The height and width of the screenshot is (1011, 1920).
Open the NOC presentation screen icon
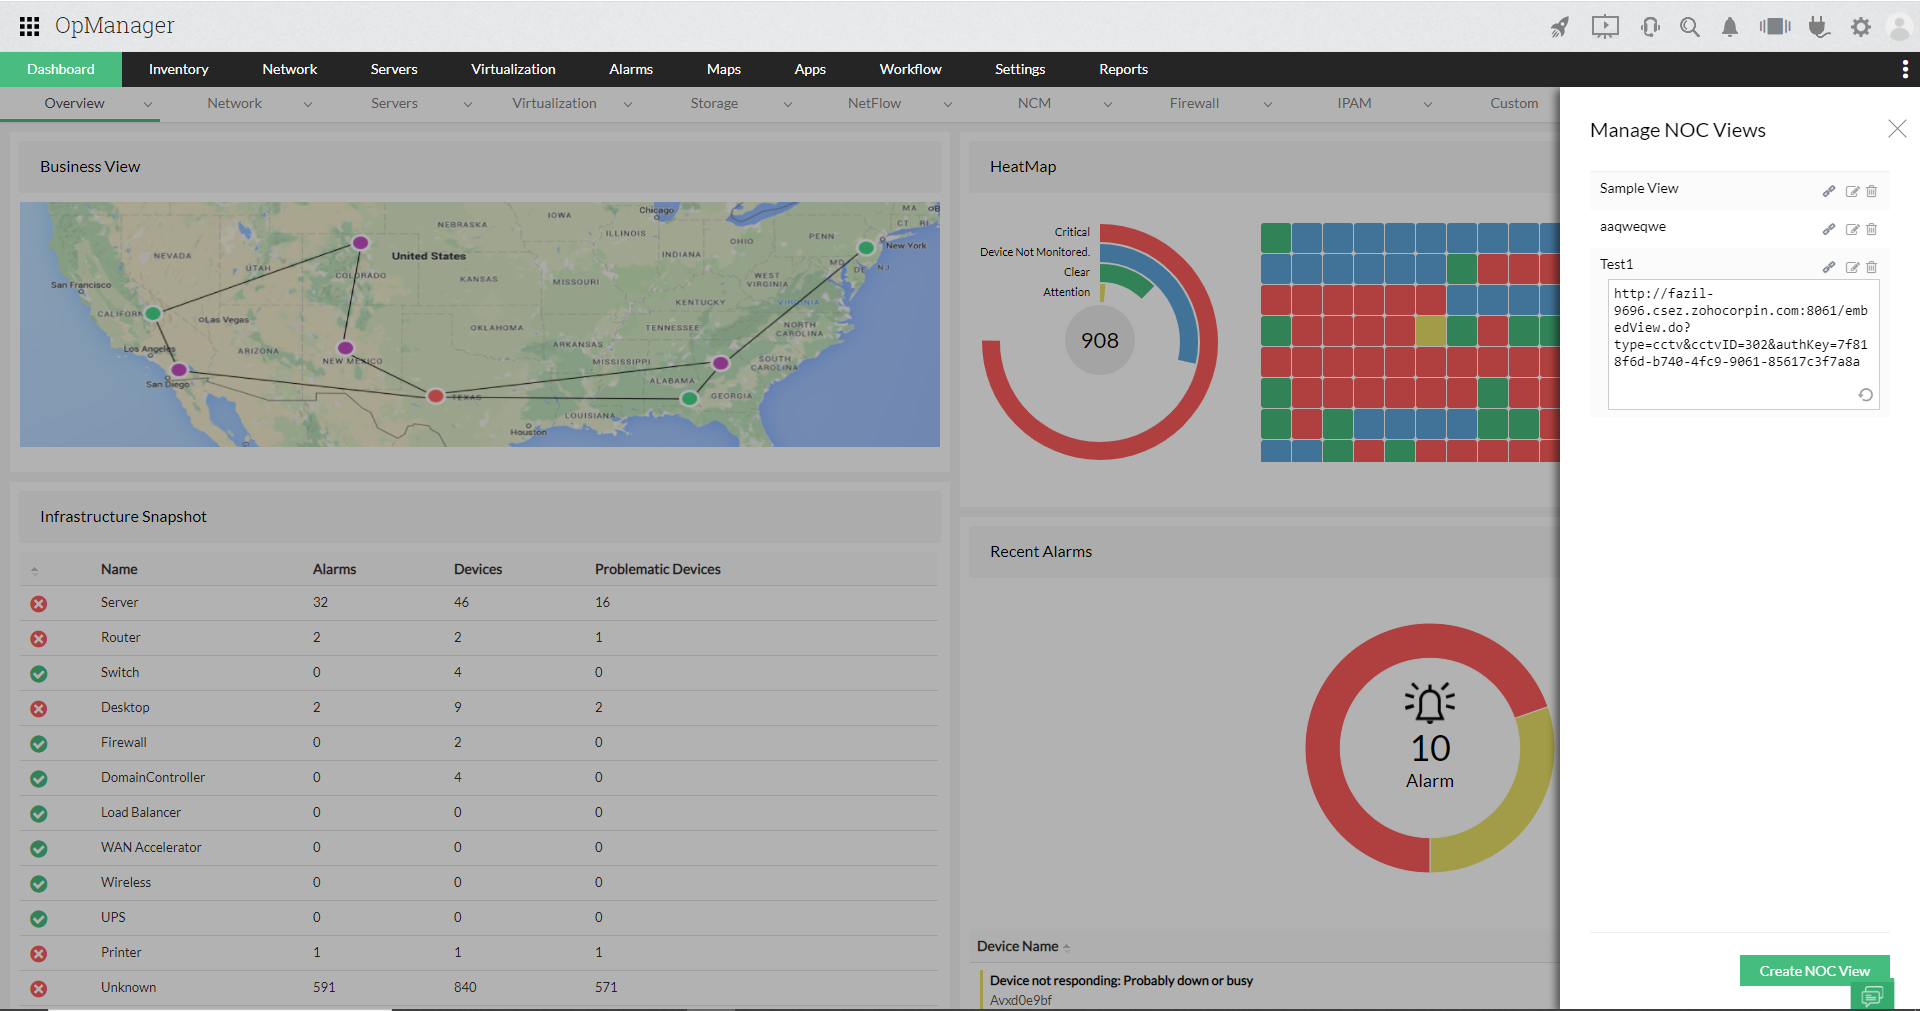[1605, 27]
